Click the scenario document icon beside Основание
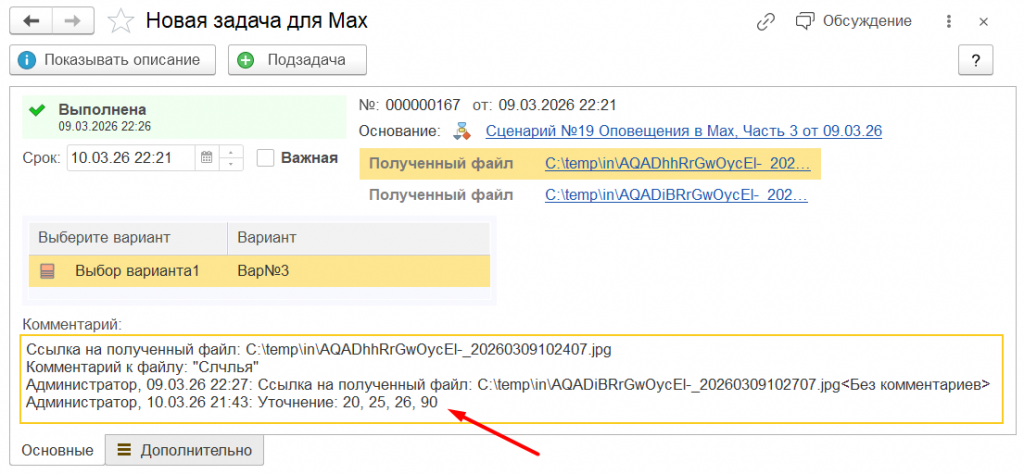The image size is (1024, 474). 461,131
